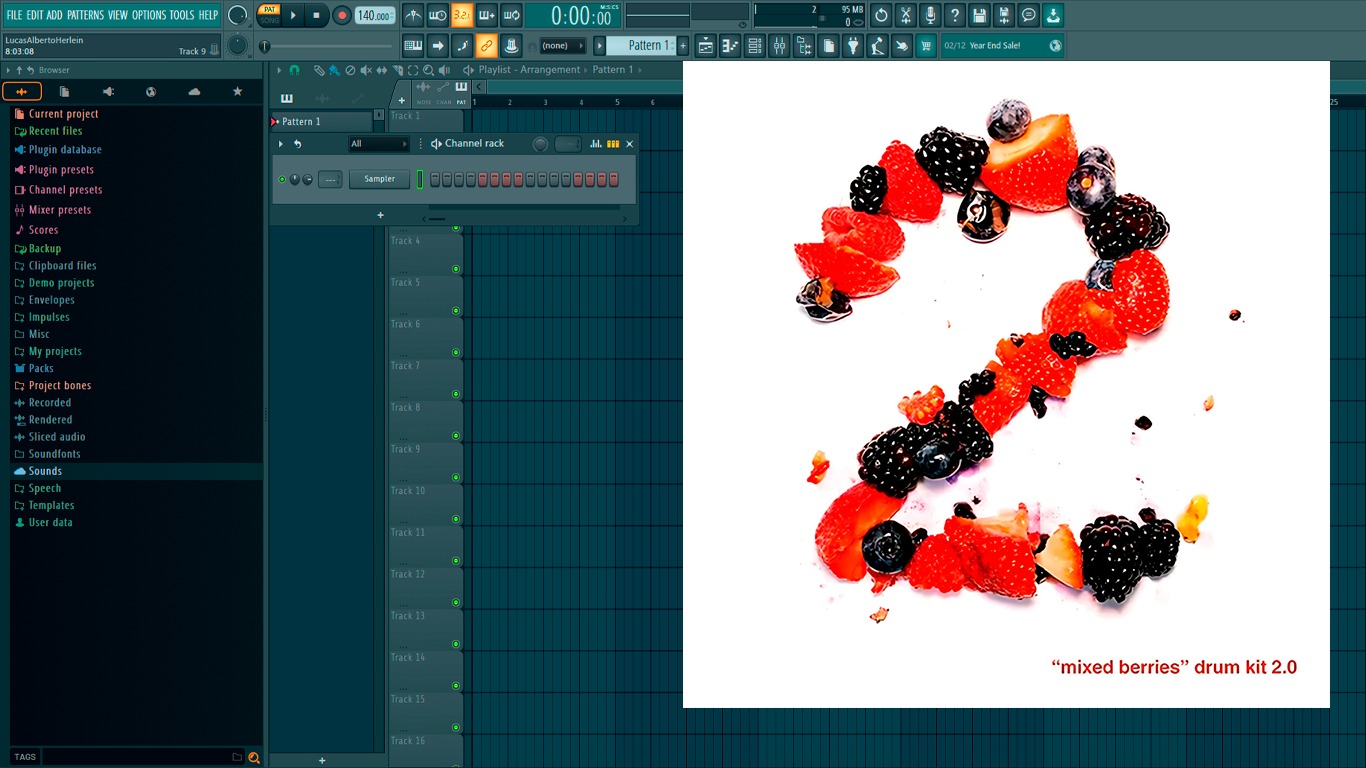Open the plugin picker plug icon
The image size is (1366, 768).
pyautogui.click(x=853, y=46)
